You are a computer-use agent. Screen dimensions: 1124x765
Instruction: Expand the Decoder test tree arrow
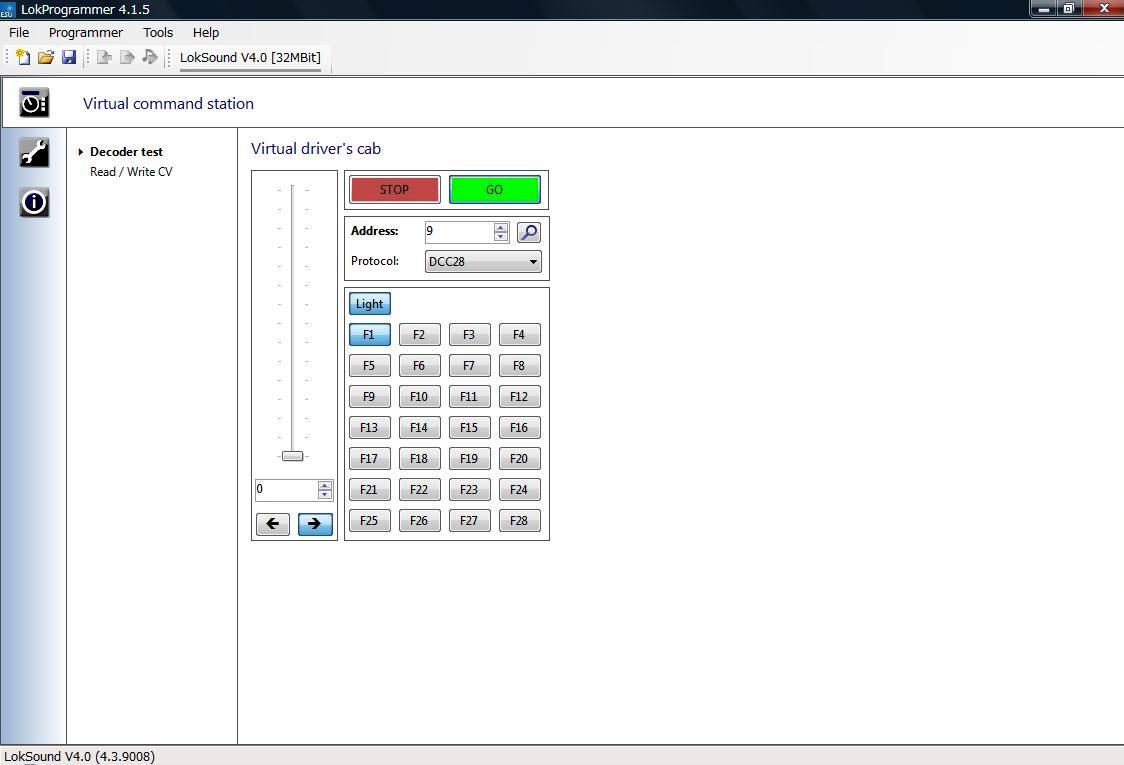[x=81, y=152]
